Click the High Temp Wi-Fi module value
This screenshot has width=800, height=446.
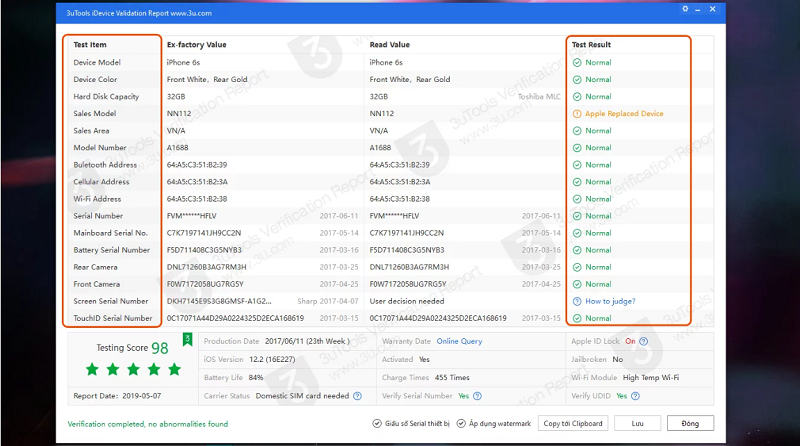[651, 378]
